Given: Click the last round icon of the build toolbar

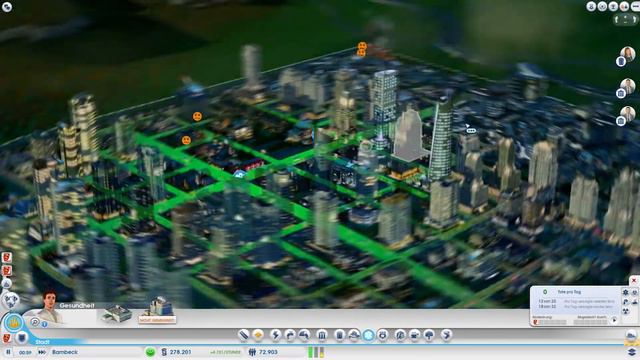Looking at the screenshot, I should tap(447, 335).
